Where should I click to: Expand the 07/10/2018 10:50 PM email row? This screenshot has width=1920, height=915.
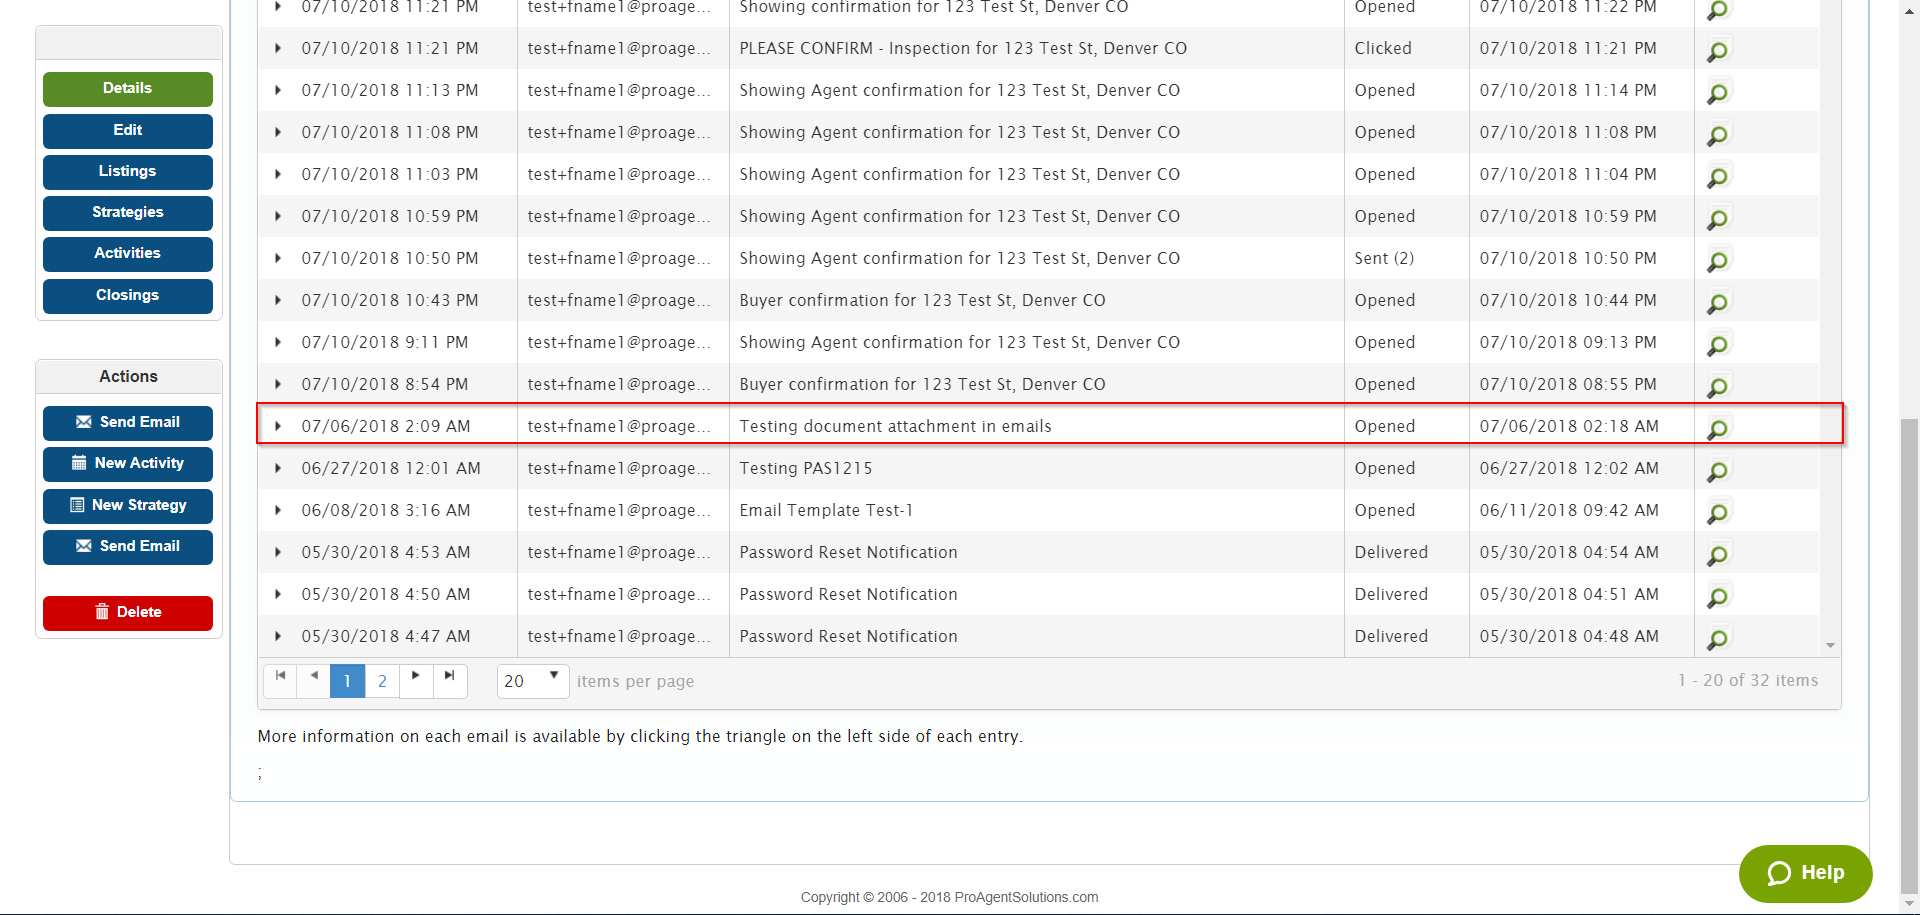[278, 258]
